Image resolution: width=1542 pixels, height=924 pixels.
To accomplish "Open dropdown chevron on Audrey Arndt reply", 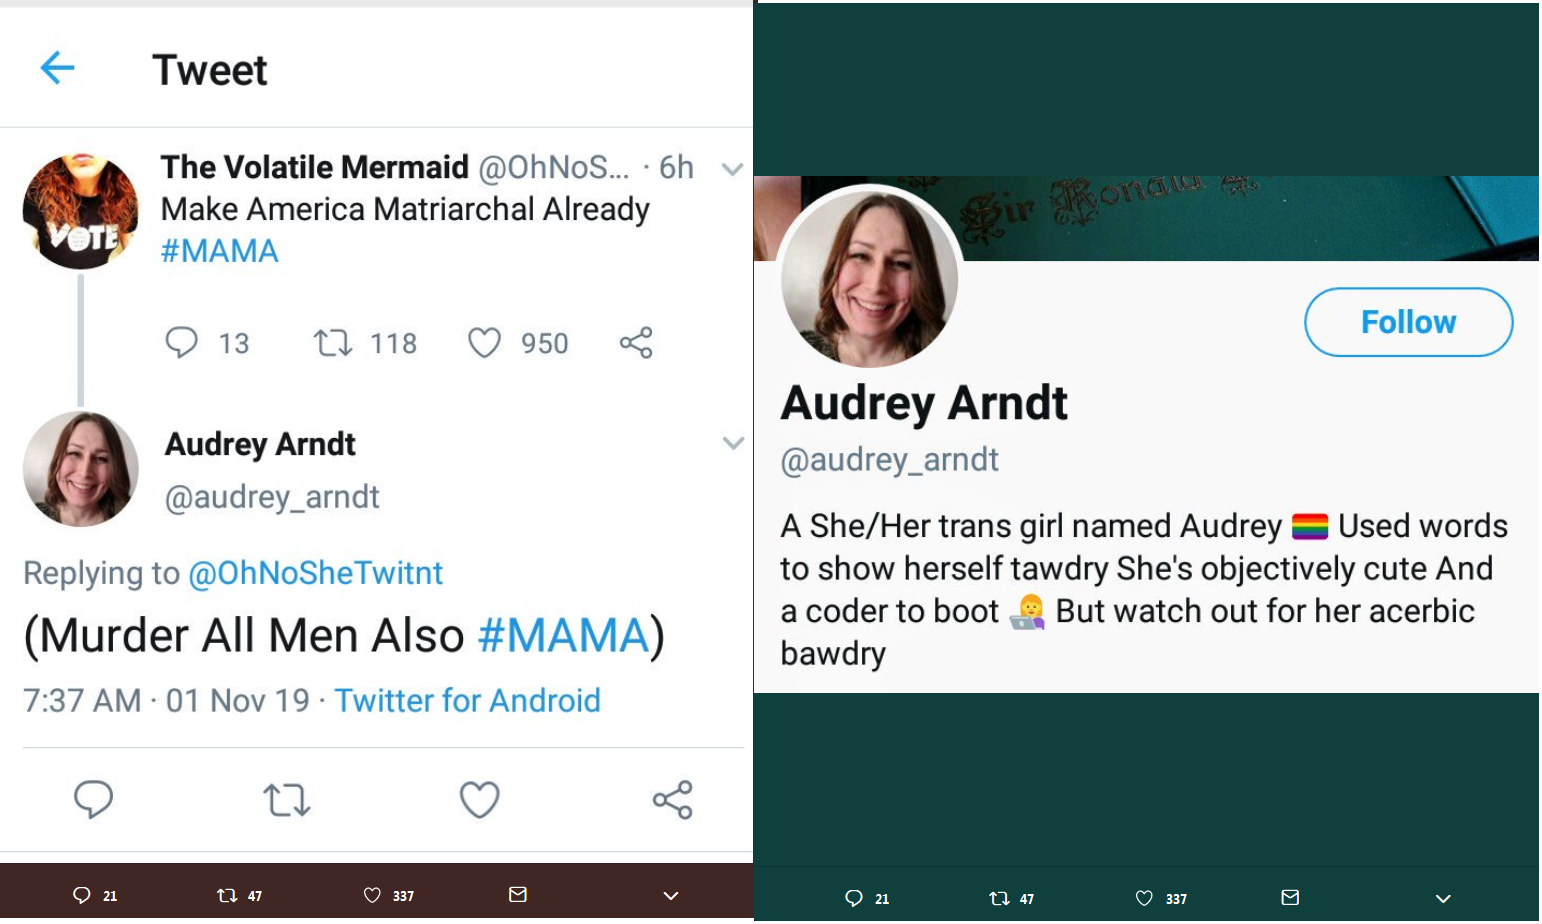I will [733, 443].
